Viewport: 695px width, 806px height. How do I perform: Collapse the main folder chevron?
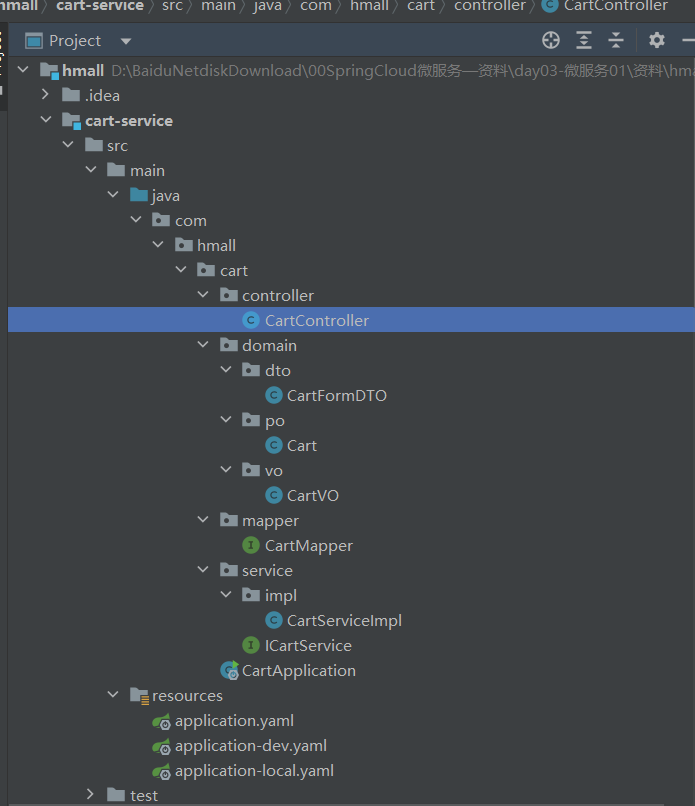tap(91, 169)
